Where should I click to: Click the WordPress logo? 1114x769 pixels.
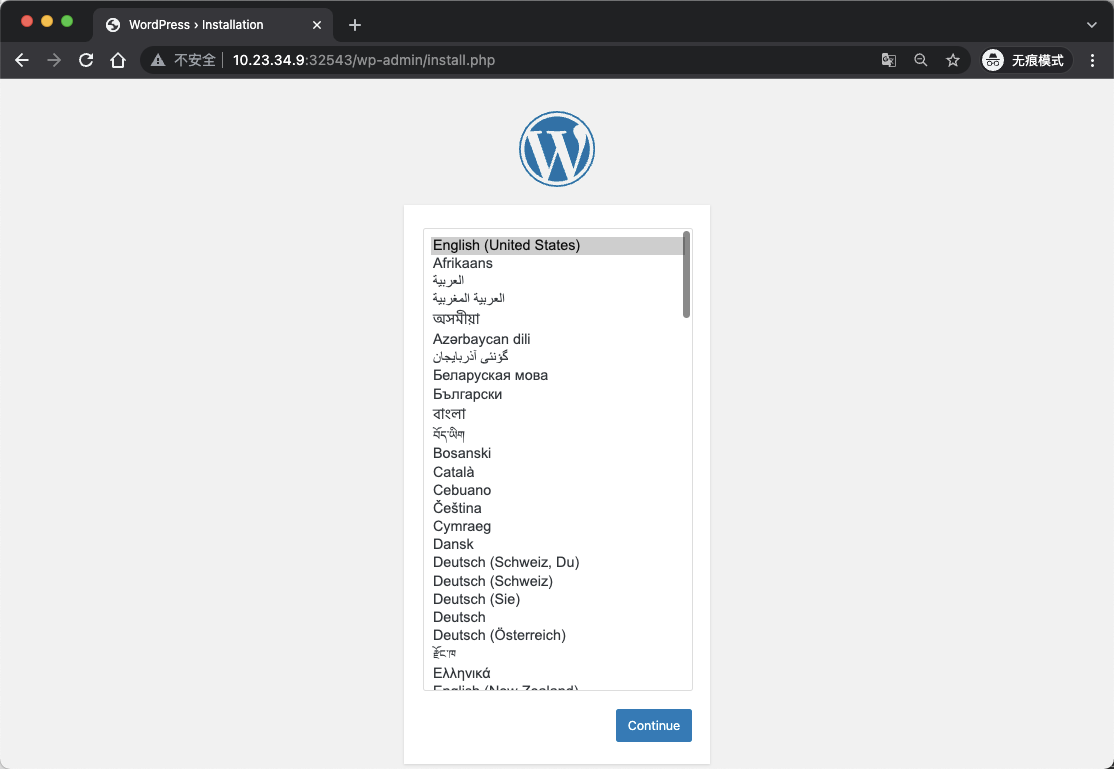[557, 149]
